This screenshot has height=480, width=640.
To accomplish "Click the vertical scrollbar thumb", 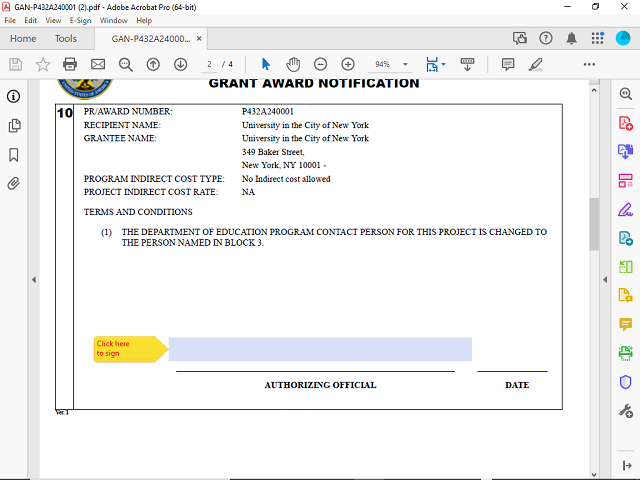I will pyautogui.click(x=593, y=225).
